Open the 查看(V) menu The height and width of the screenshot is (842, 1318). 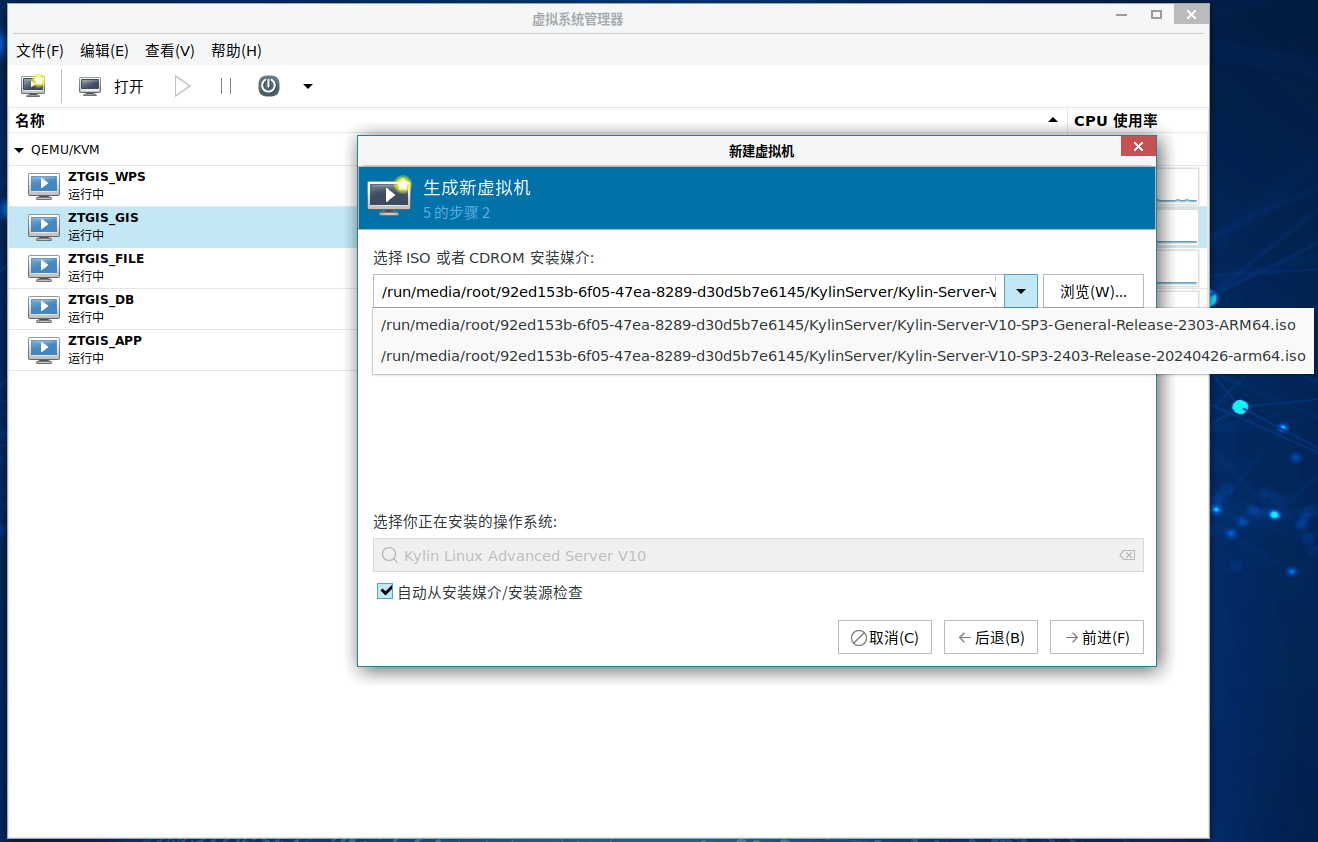170,51
